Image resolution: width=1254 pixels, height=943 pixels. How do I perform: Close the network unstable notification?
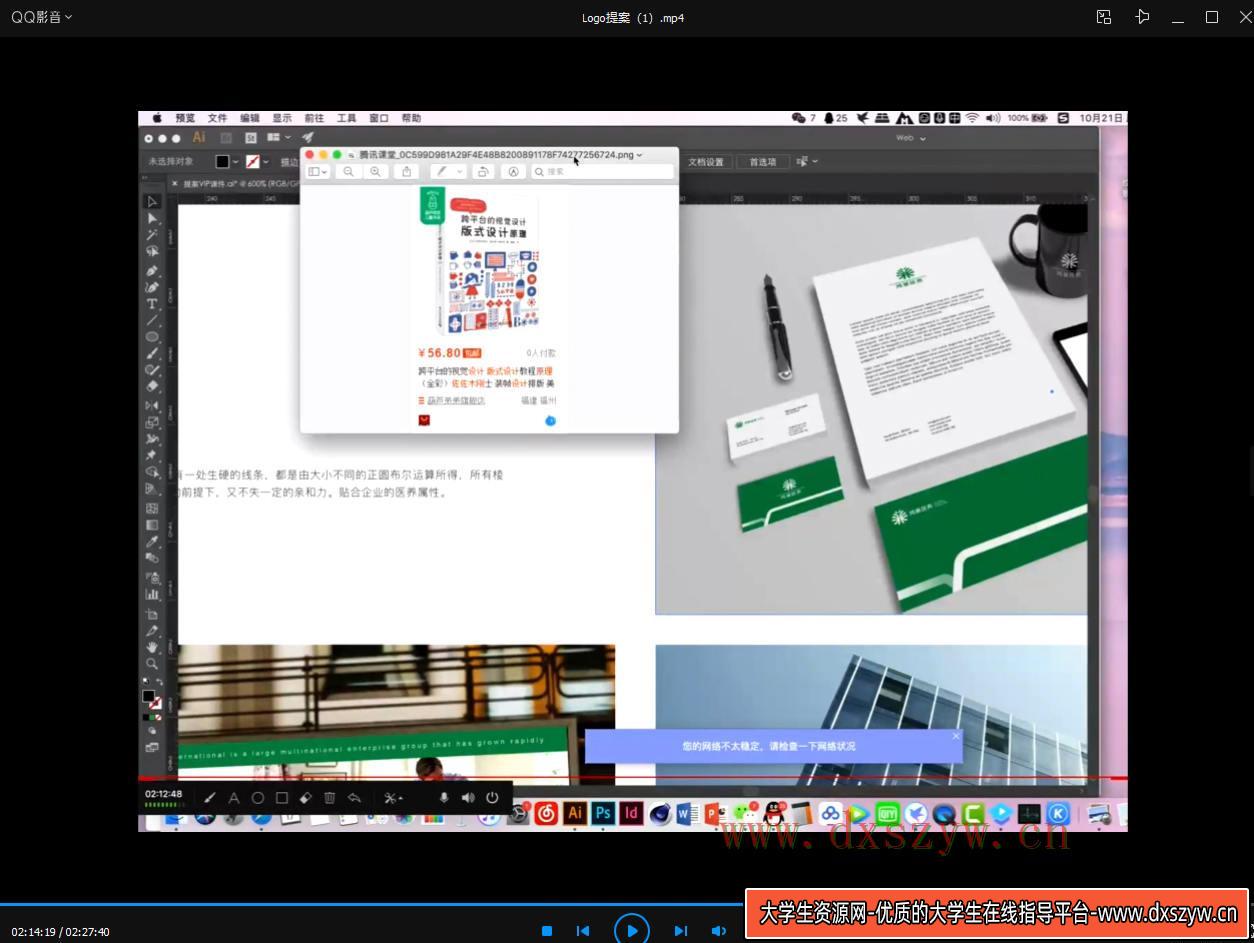pos(956,736)
